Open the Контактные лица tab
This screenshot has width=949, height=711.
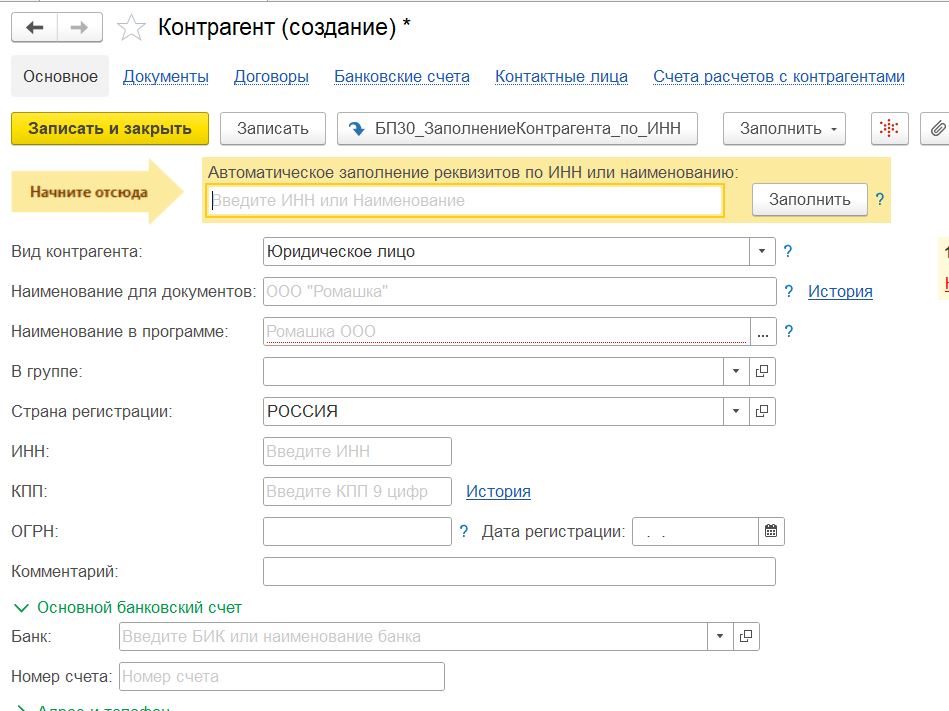(x=561, y=77)
